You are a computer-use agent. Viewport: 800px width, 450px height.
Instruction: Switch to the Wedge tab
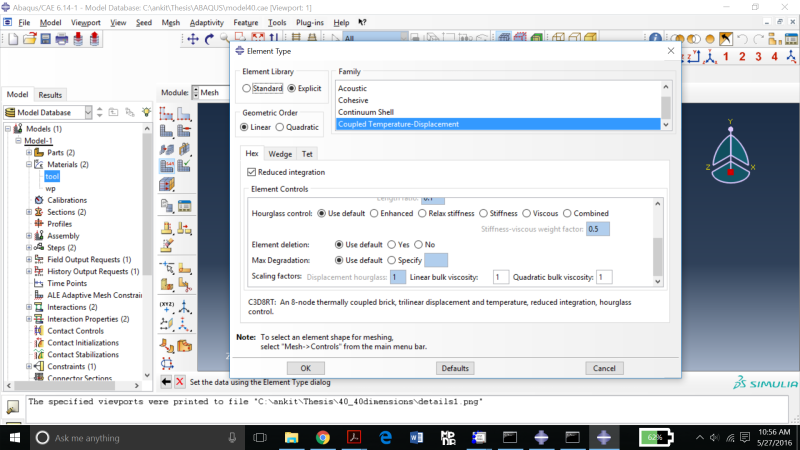(280, 154)
